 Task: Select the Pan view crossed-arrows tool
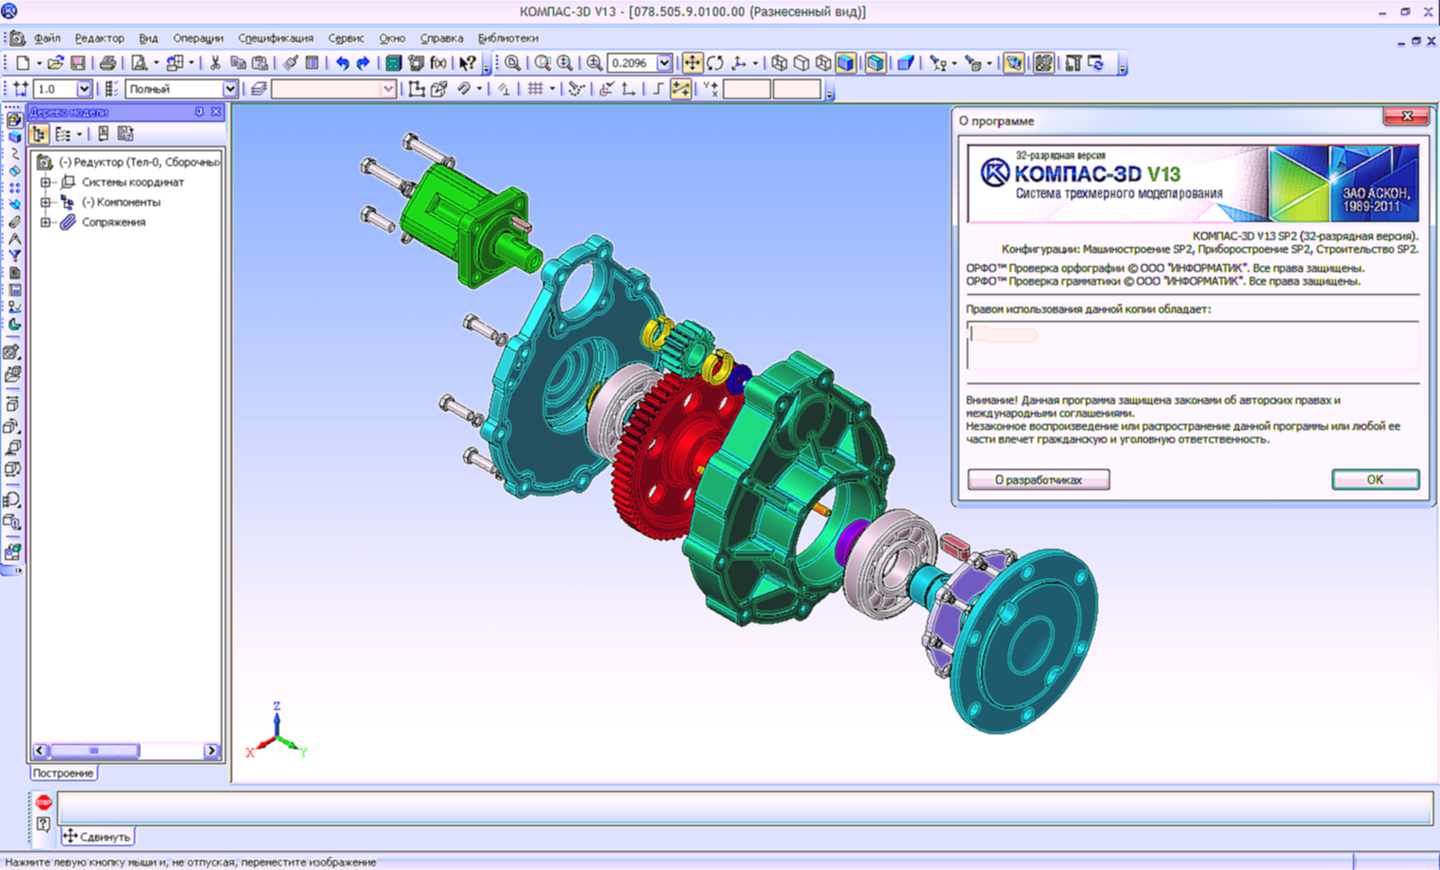point(692,63)
